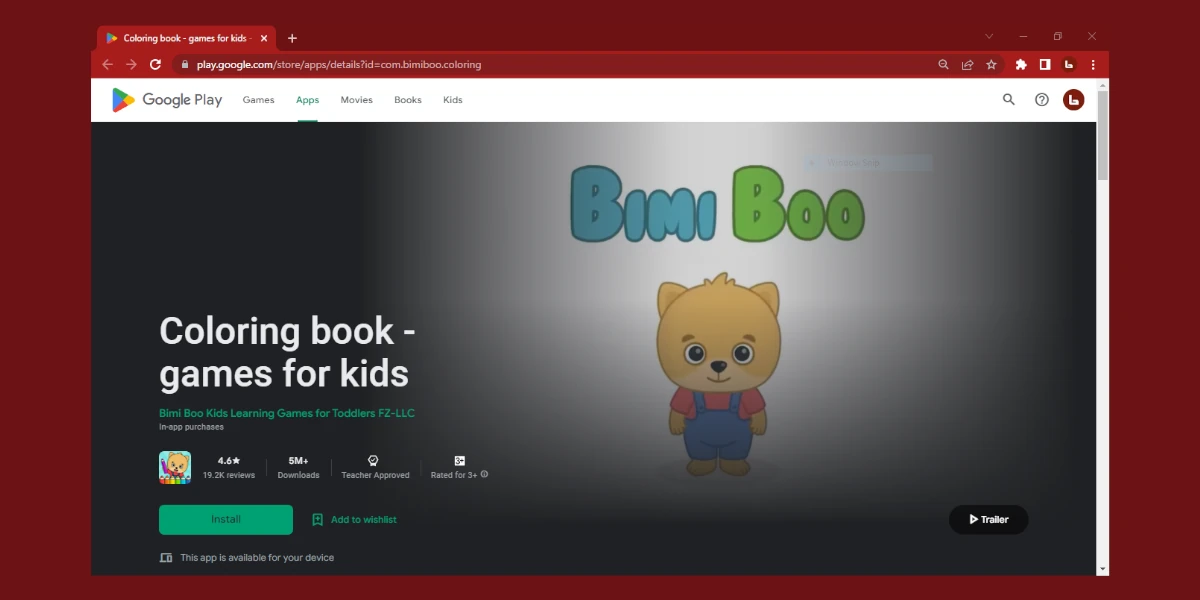Screen dimensions: 1200x600
Task: Click the Google Play logo
Action: click(167, 100)
